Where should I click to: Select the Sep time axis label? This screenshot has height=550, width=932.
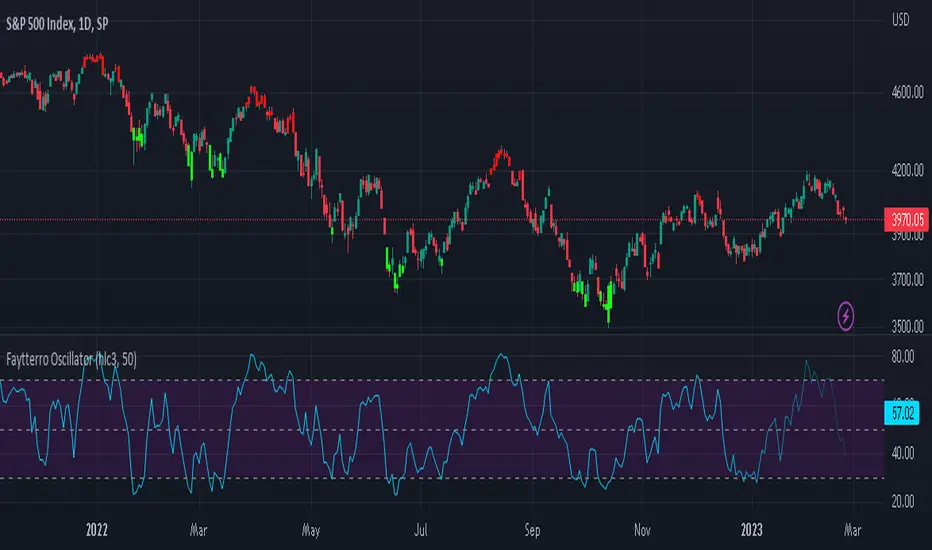(x=532, y=530)
